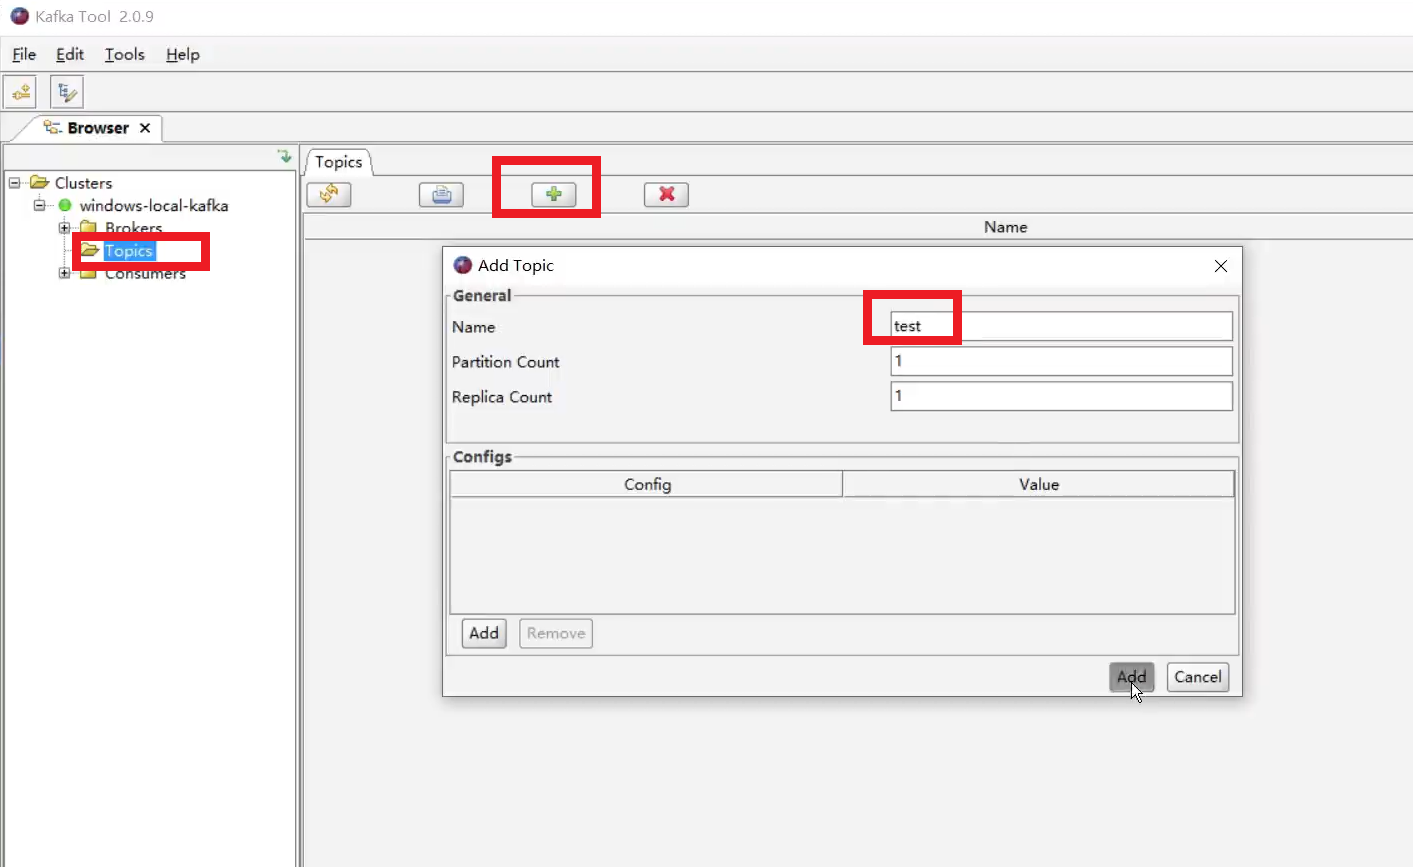Open the Edit menu
The height and width of the screenshot is (867, 1413).
tap(70, 54)
